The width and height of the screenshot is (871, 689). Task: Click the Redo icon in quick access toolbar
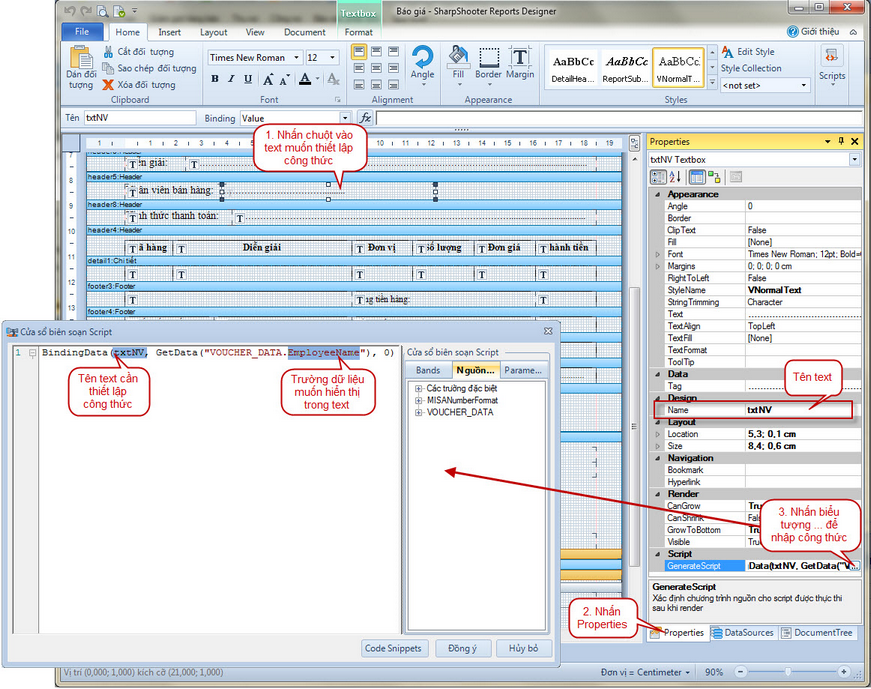[86, 11]
